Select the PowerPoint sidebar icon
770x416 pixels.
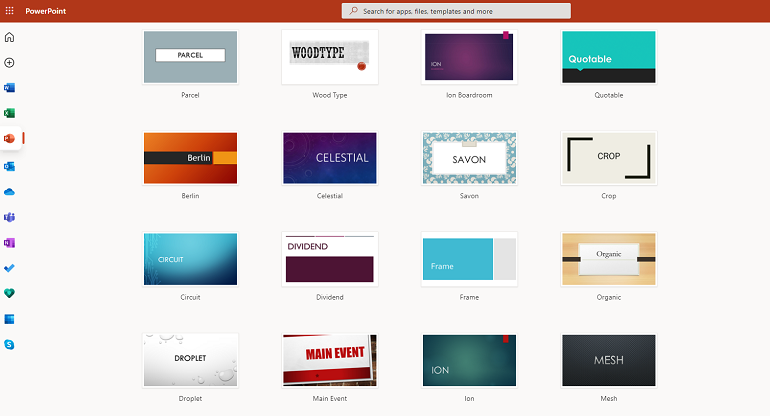pos(9,139)
